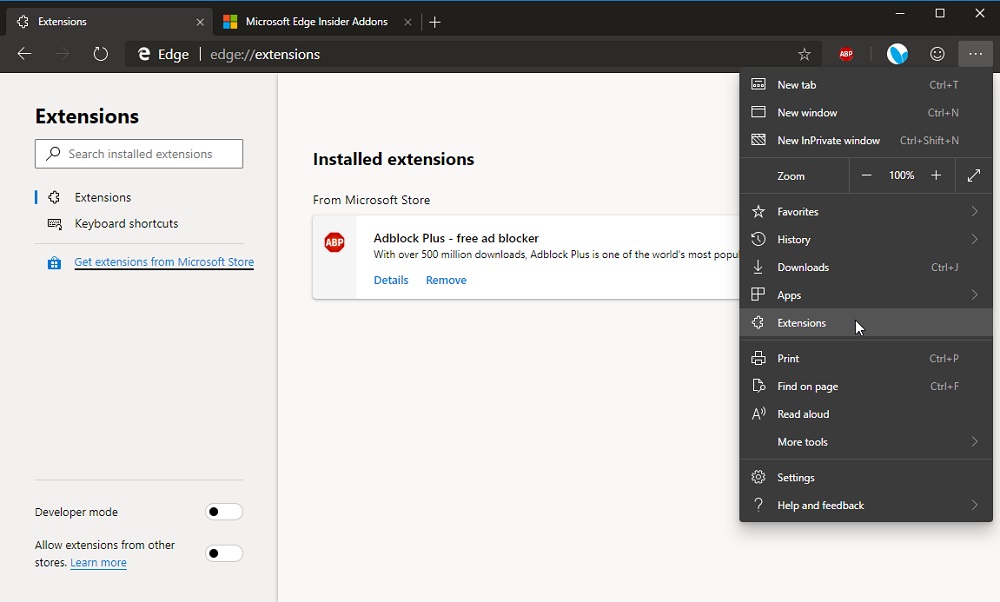1000x602 pixels.
Task: Select New window from menu
Action: click(866, 113)
